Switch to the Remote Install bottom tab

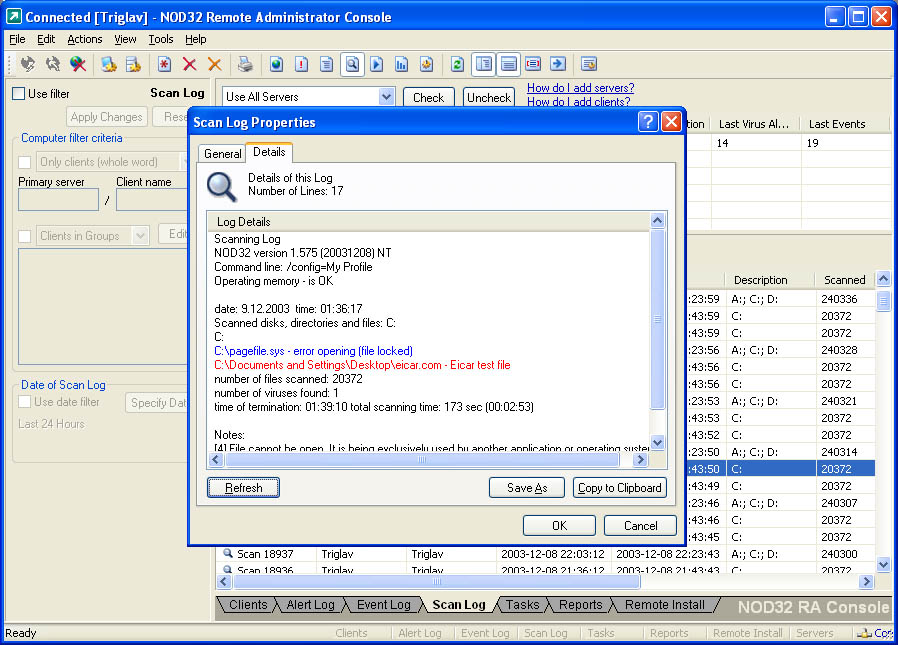(x=665, y=605)
